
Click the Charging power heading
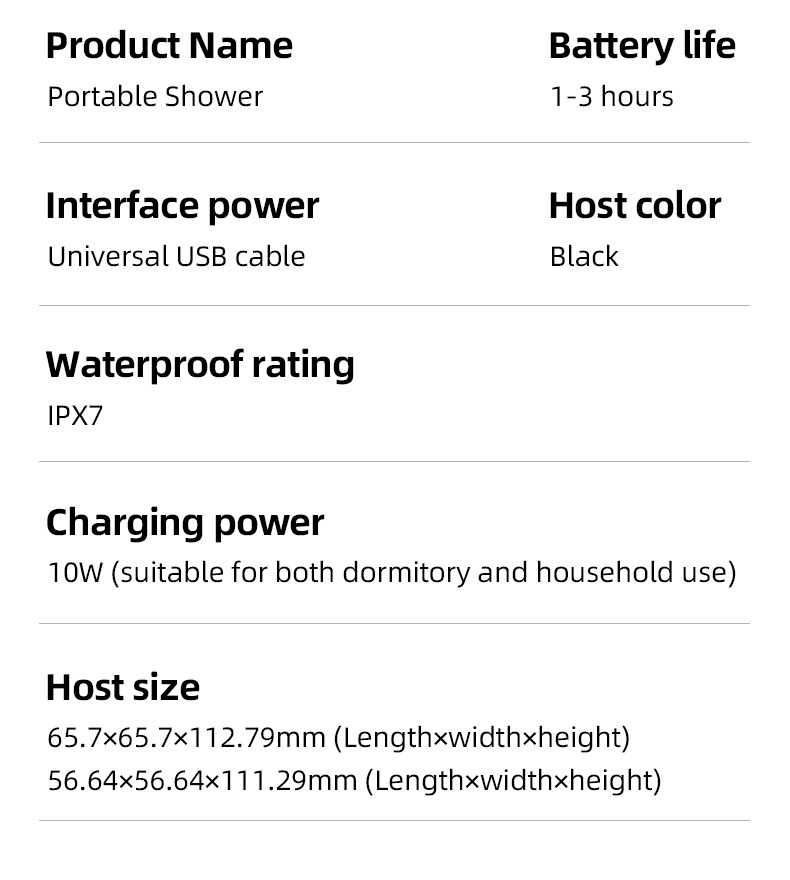[185, 522]
